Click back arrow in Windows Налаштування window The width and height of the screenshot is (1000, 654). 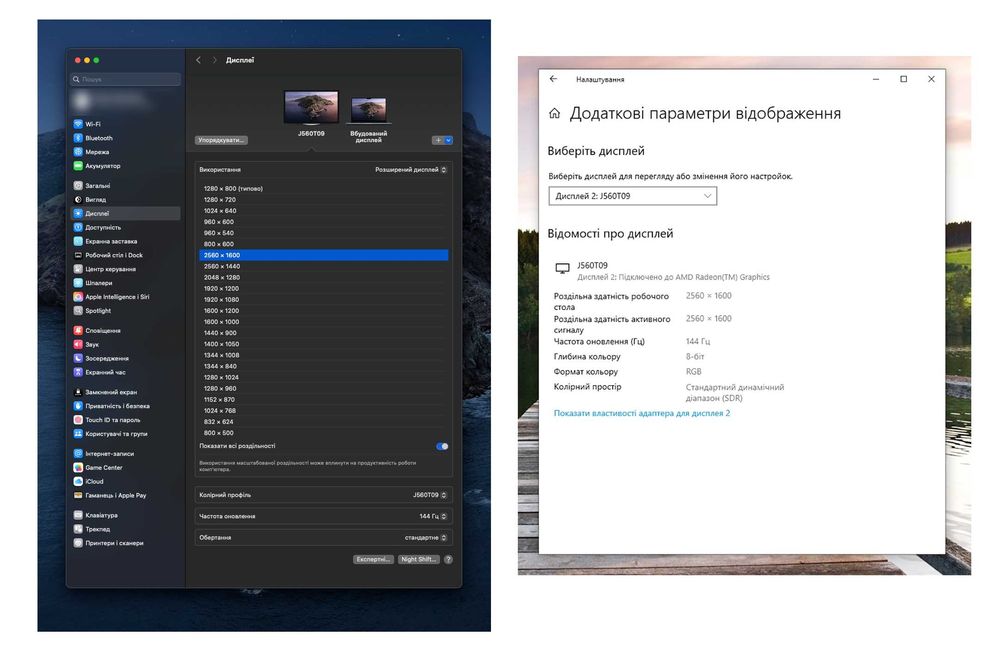pyautogui.click(x=554, y=79)
